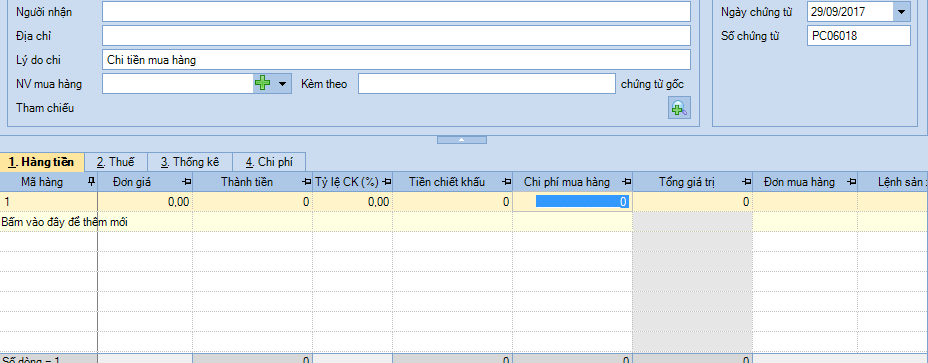Pin the Tỷ lệ CK (%) column
The image size is (928, 363).
[x=386, y=182]
